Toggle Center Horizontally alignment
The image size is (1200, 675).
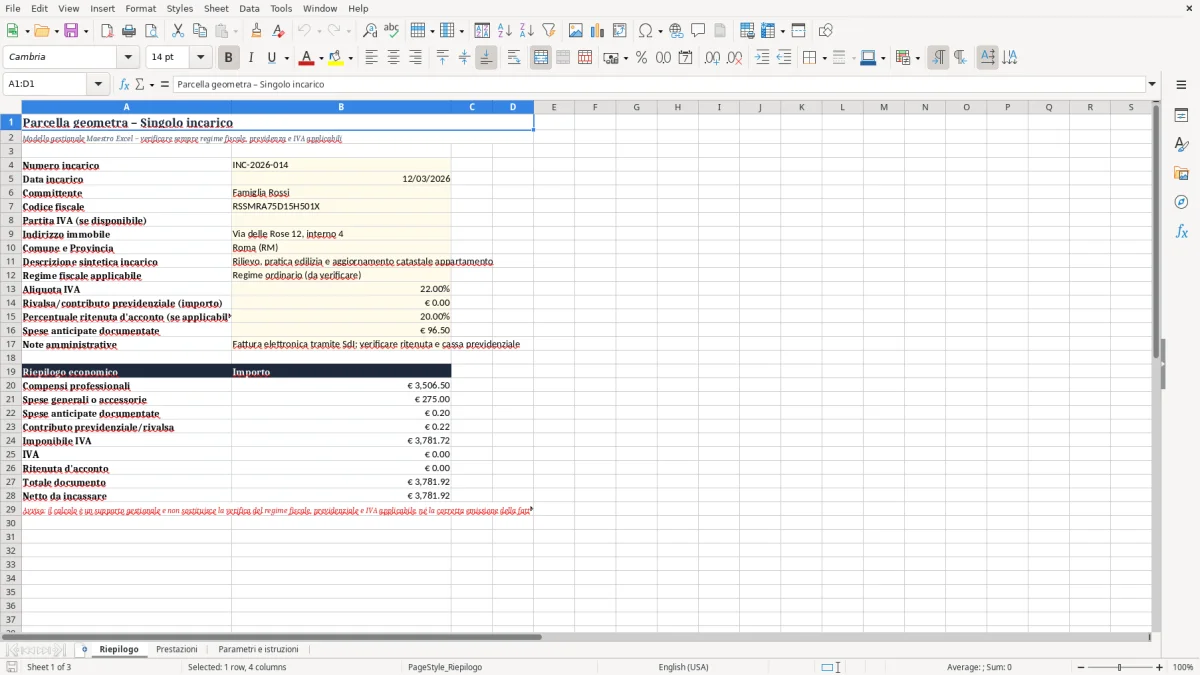pos(393,58)
